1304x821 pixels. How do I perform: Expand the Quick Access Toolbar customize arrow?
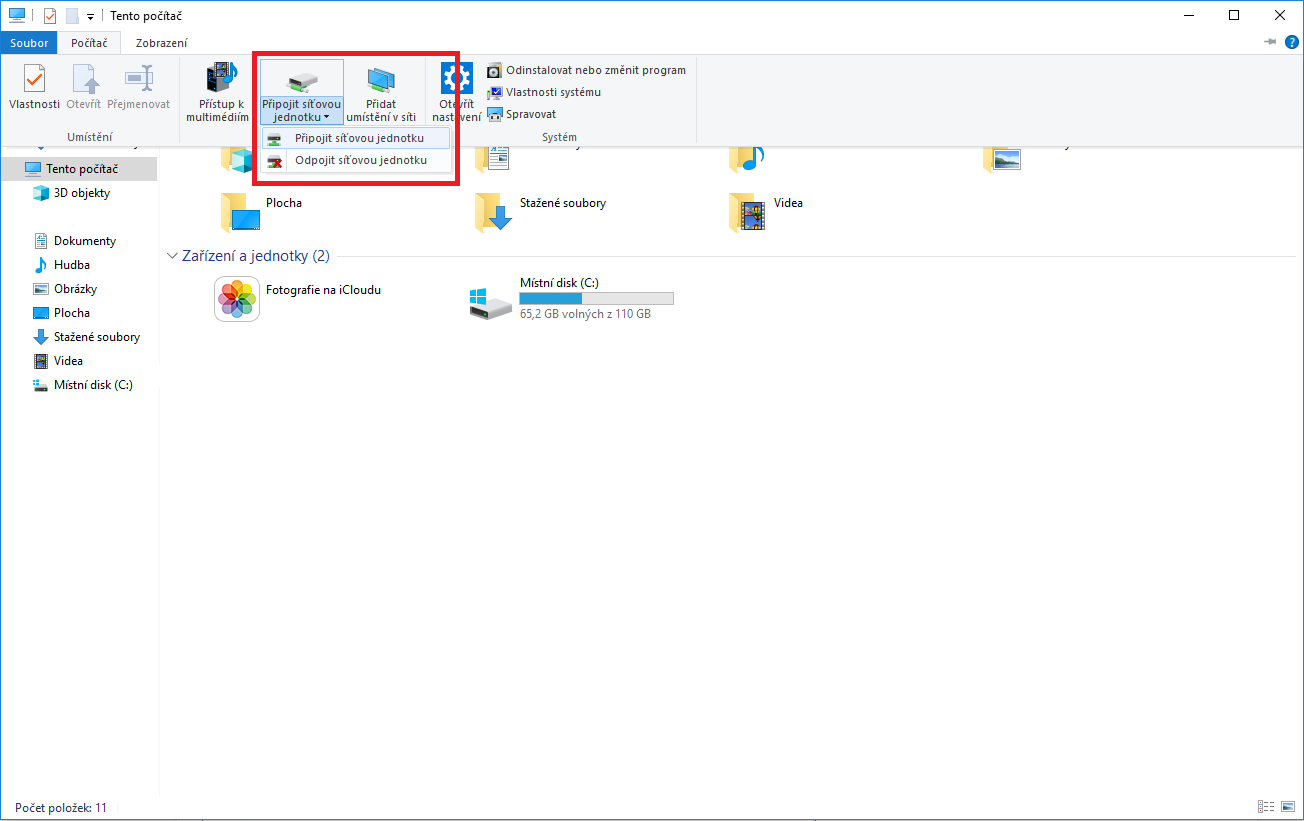[x=90, y=17]
